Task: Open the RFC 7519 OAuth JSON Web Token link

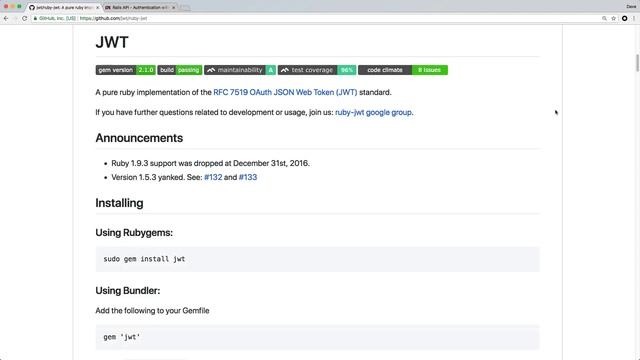Action: pyautogui.click(x=285, y=92)
